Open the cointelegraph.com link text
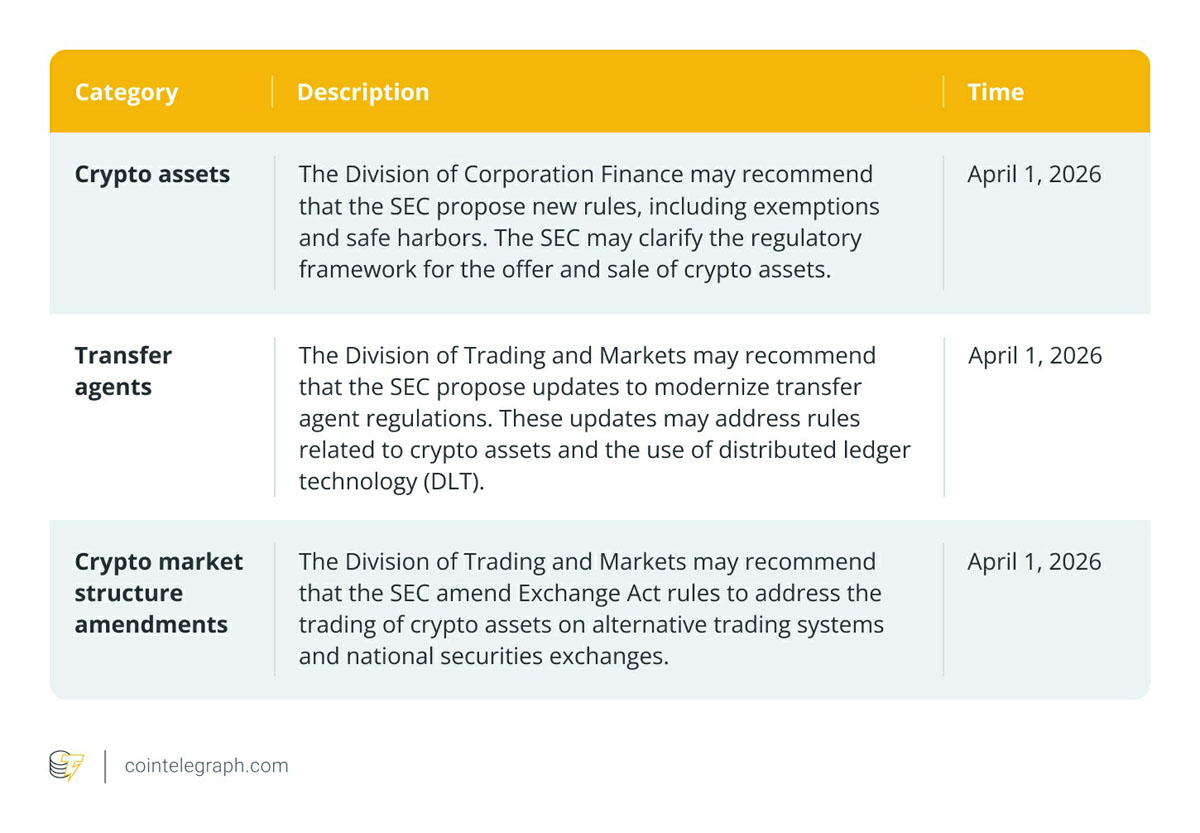Image resolution: width=1200 pixels, height=833 pixels. coord(206,766)
